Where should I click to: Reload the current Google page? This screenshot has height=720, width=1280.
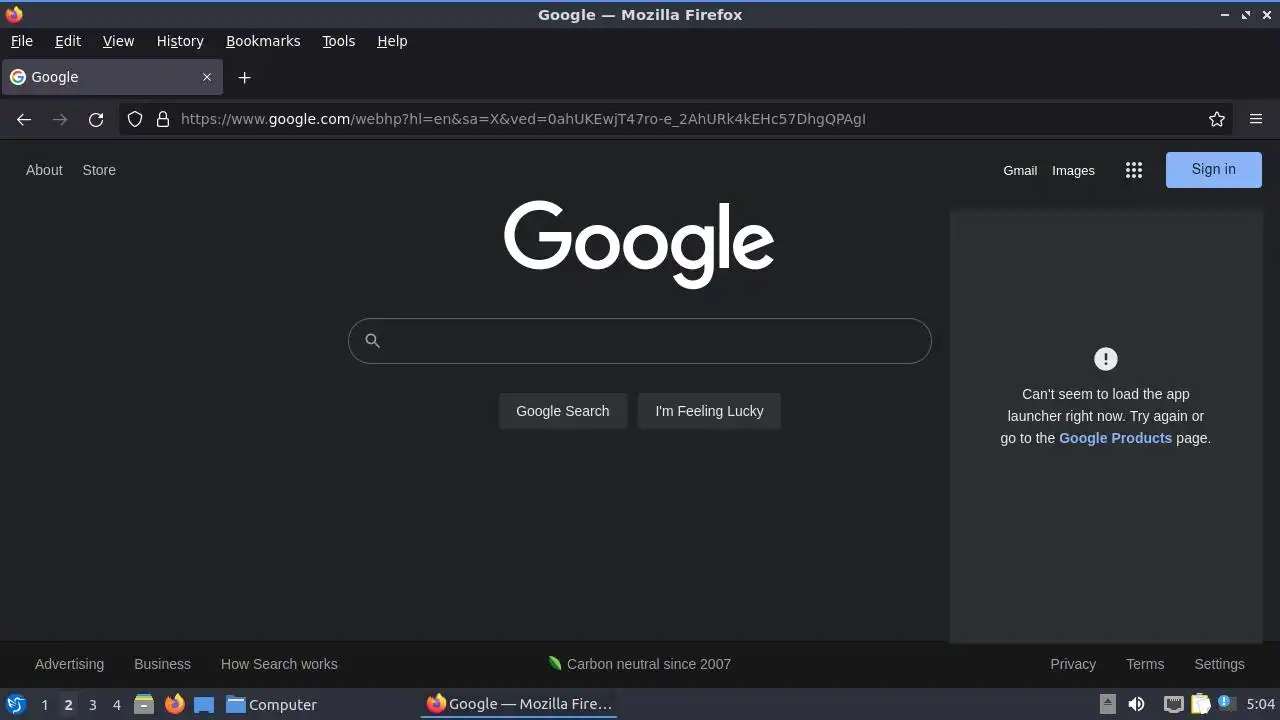pos(96,119)
